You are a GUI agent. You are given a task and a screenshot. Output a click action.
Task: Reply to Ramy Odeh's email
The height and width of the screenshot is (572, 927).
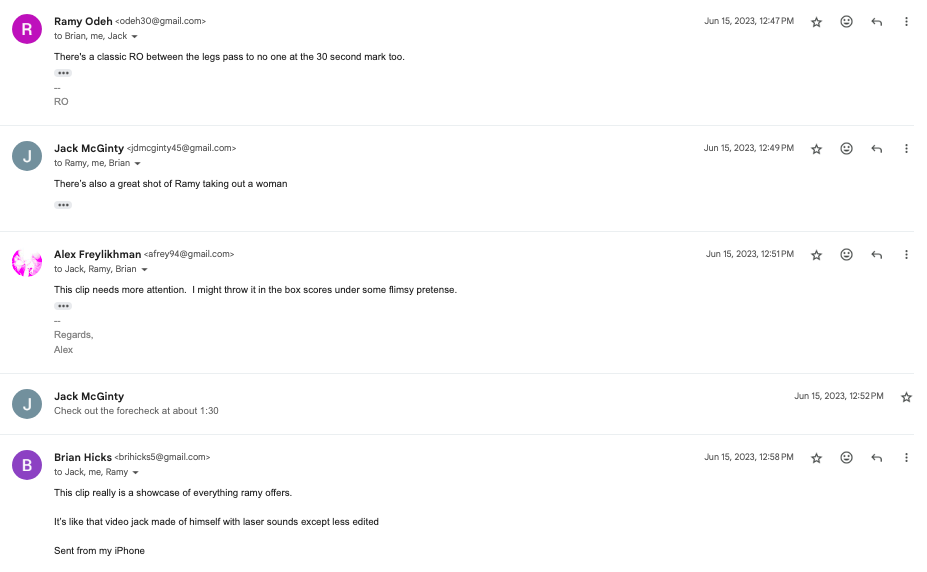coord(876,22)
